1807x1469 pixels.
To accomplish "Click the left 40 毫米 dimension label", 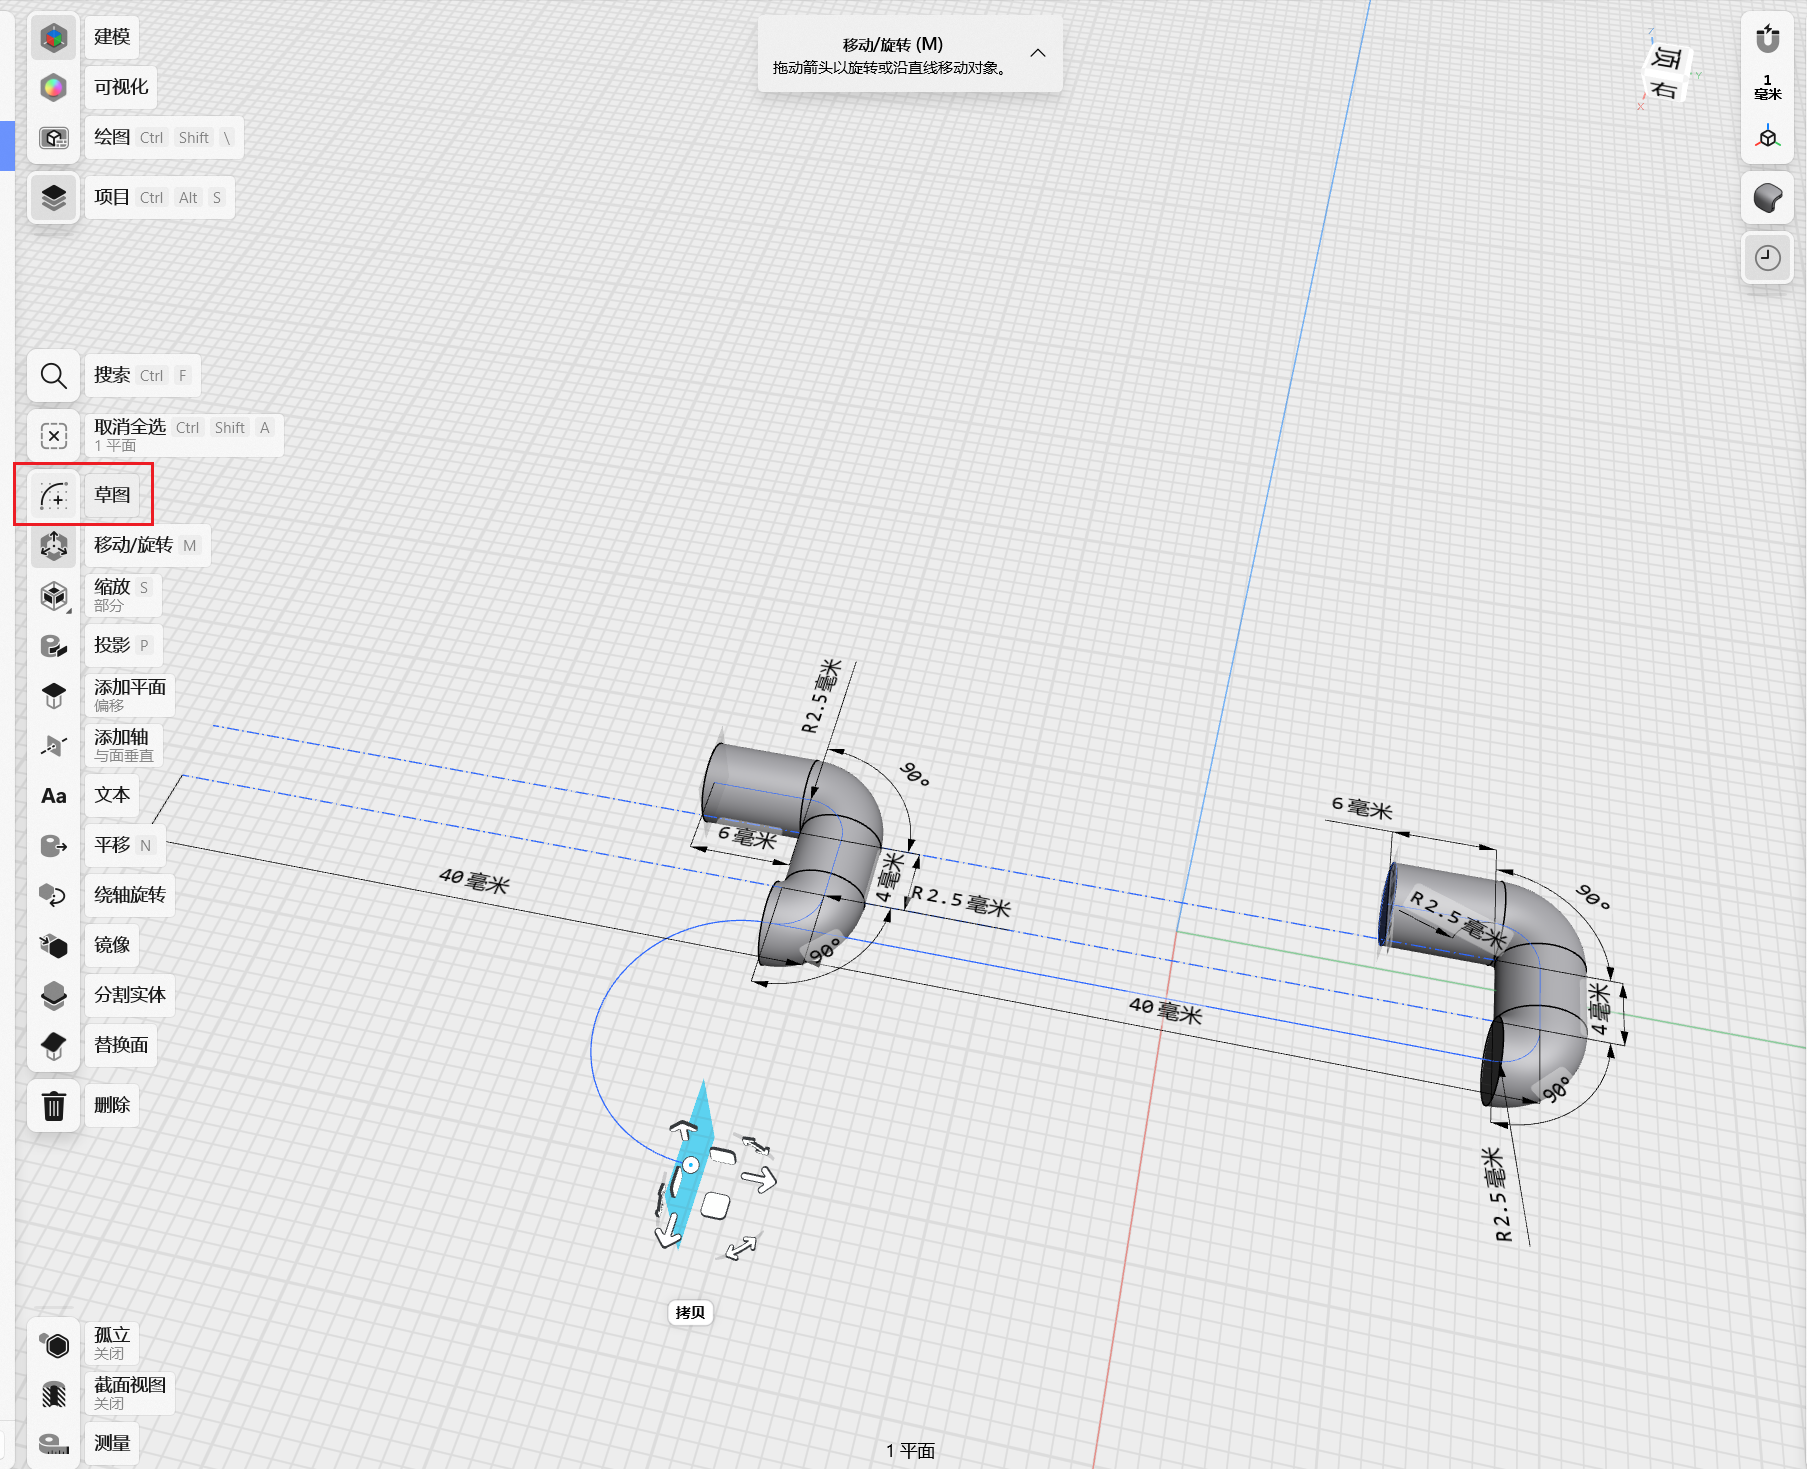I will (474, 881).
